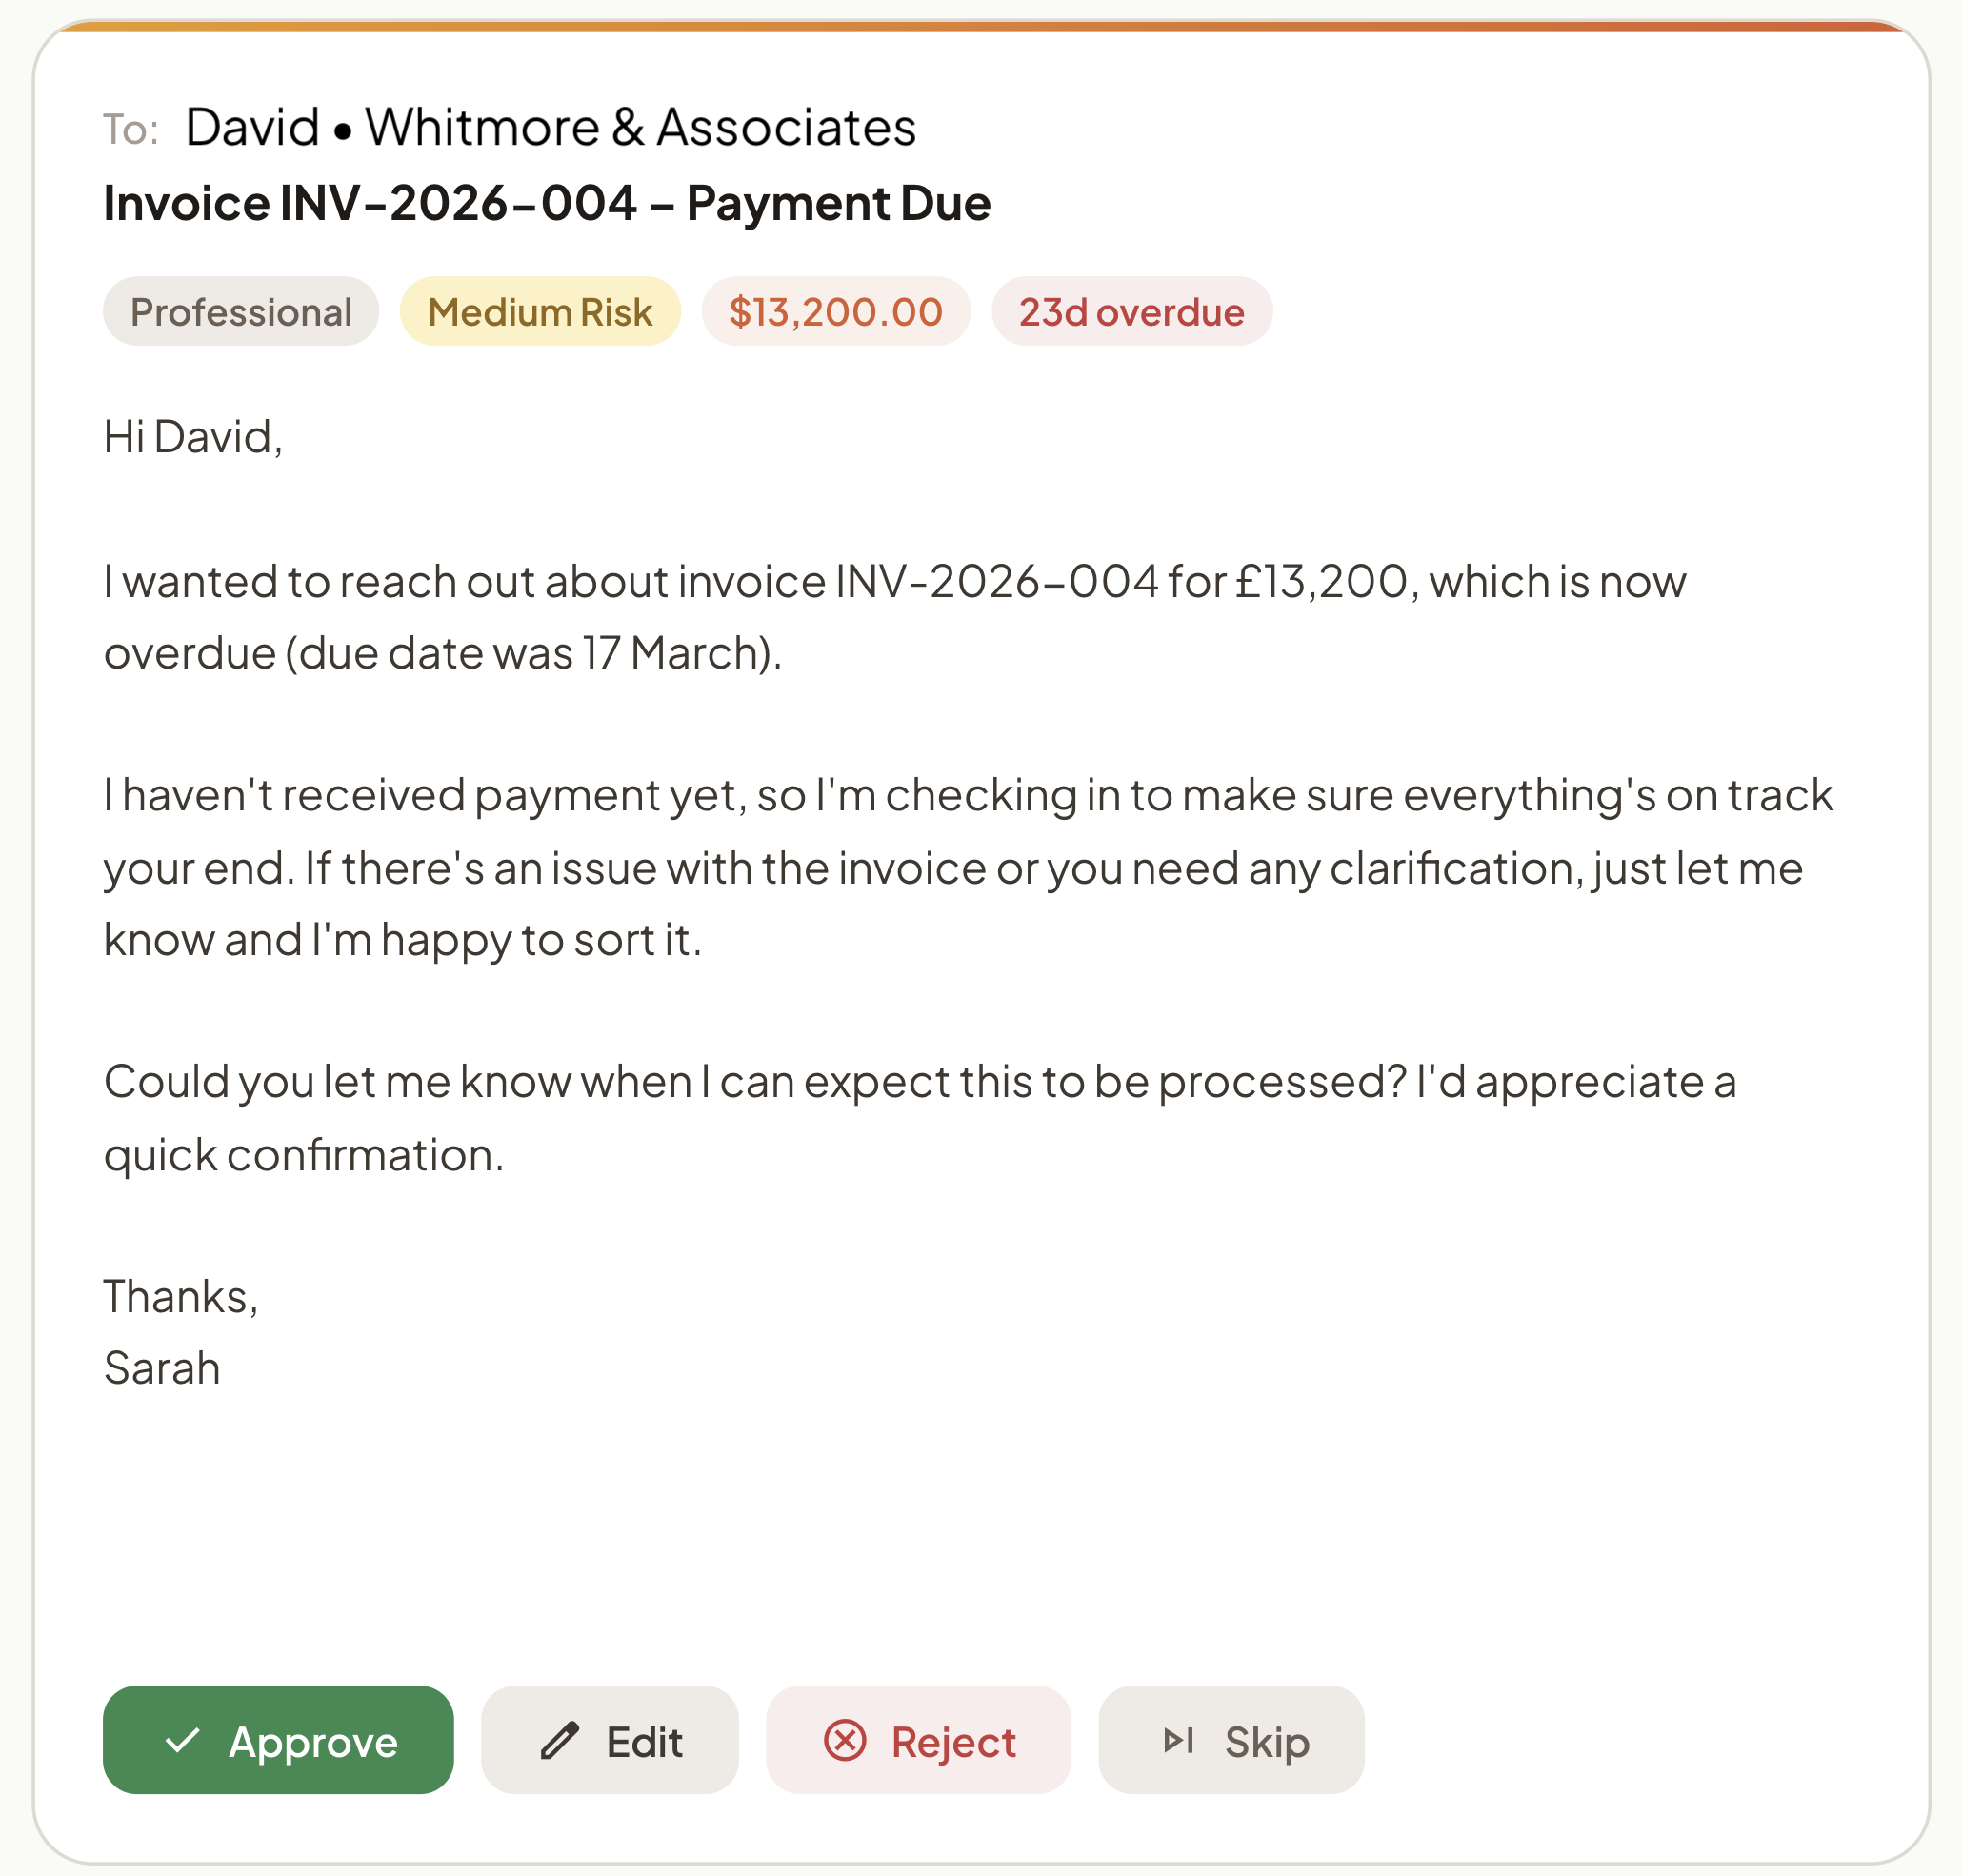Click the pencil icon on Edit
This screenshot has height=1876, width=1962.
pos(560,1741)
